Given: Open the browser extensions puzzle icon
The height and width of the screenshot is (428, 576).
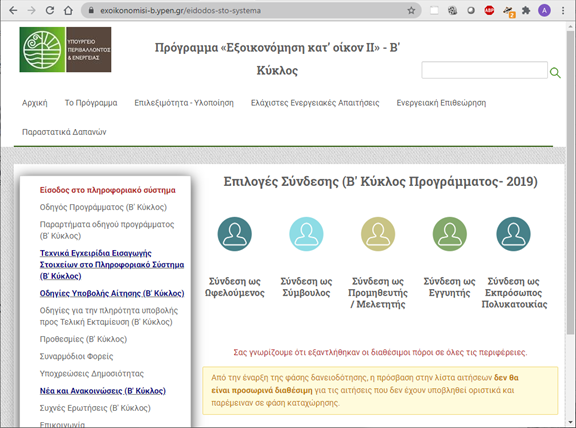Looking at the screenshot, I should tap(526, 11).
